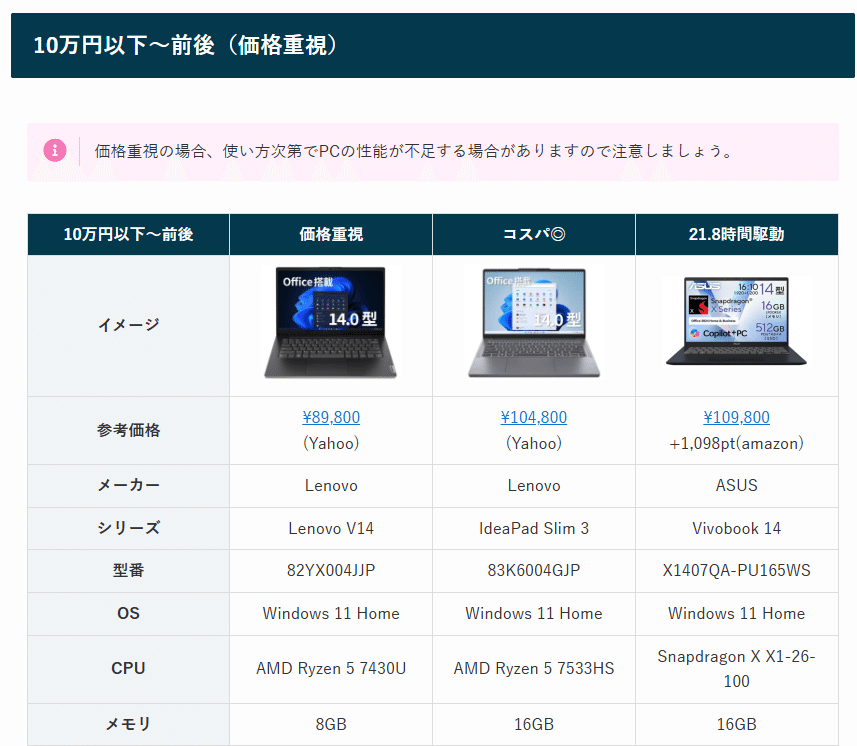Viewport: 857px width, 746px height.
Task: Select Windows 11 Home in コスパ◎ column
Action: 534,613
